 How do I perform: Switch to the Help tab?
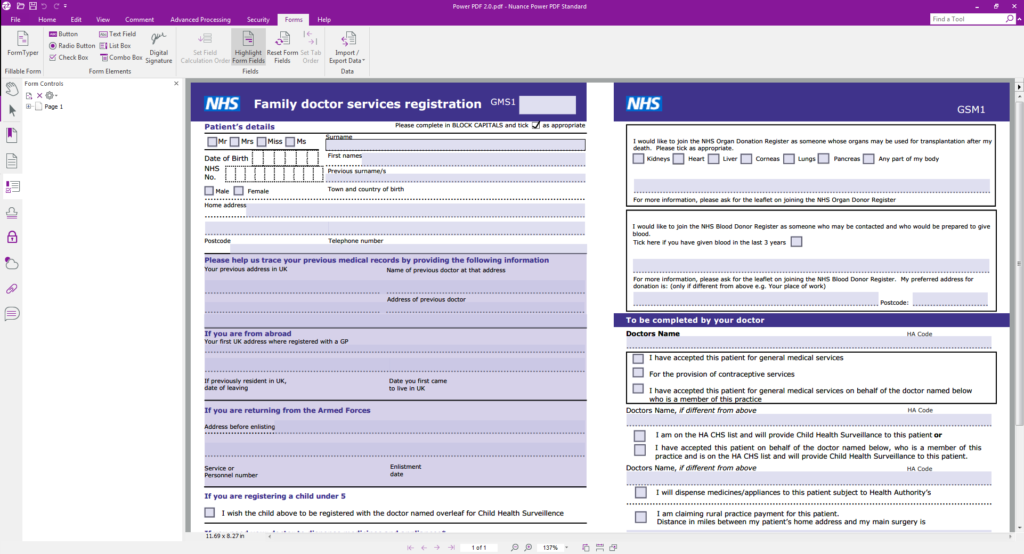pyautogui.click(x=324, y=20)
